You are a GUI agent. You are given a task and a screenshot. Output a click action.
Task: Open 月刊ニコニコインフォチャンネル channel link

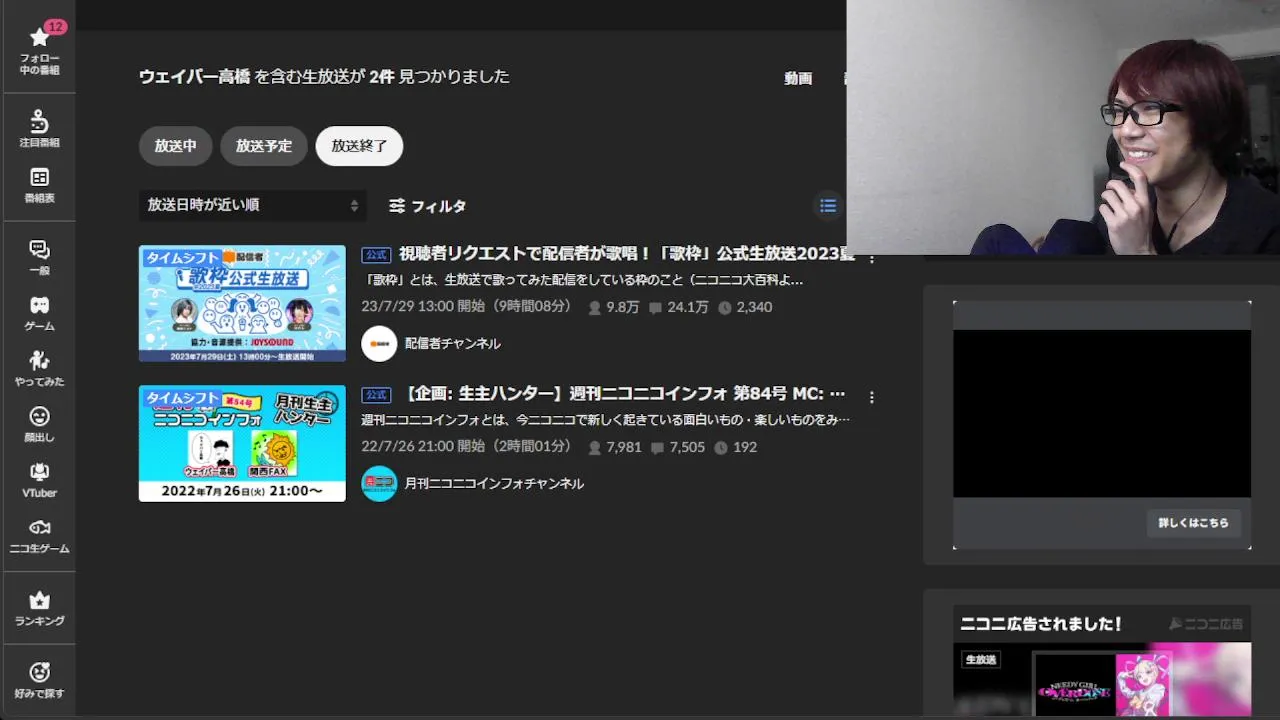494,484
